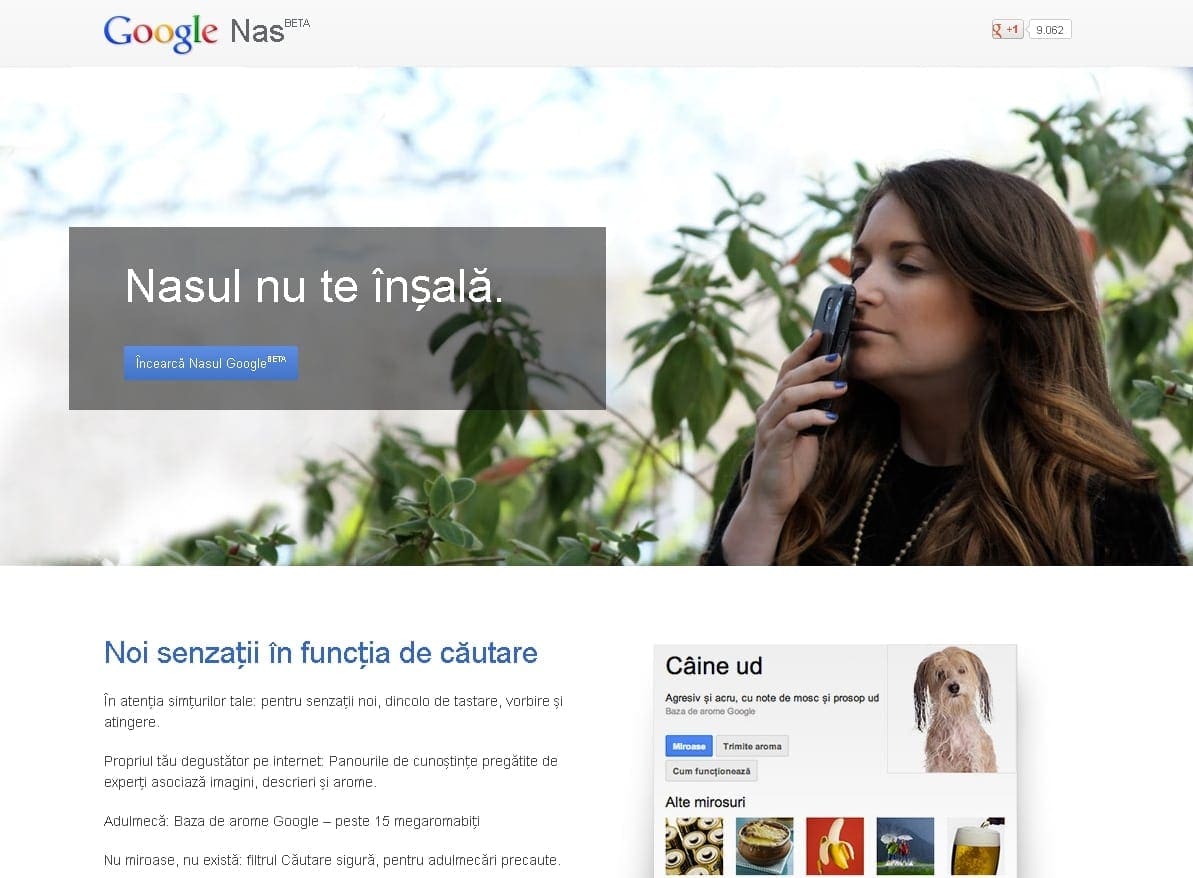
Task: Click the 'Baza de arome Google' source text
Action: tap(710, 712)
